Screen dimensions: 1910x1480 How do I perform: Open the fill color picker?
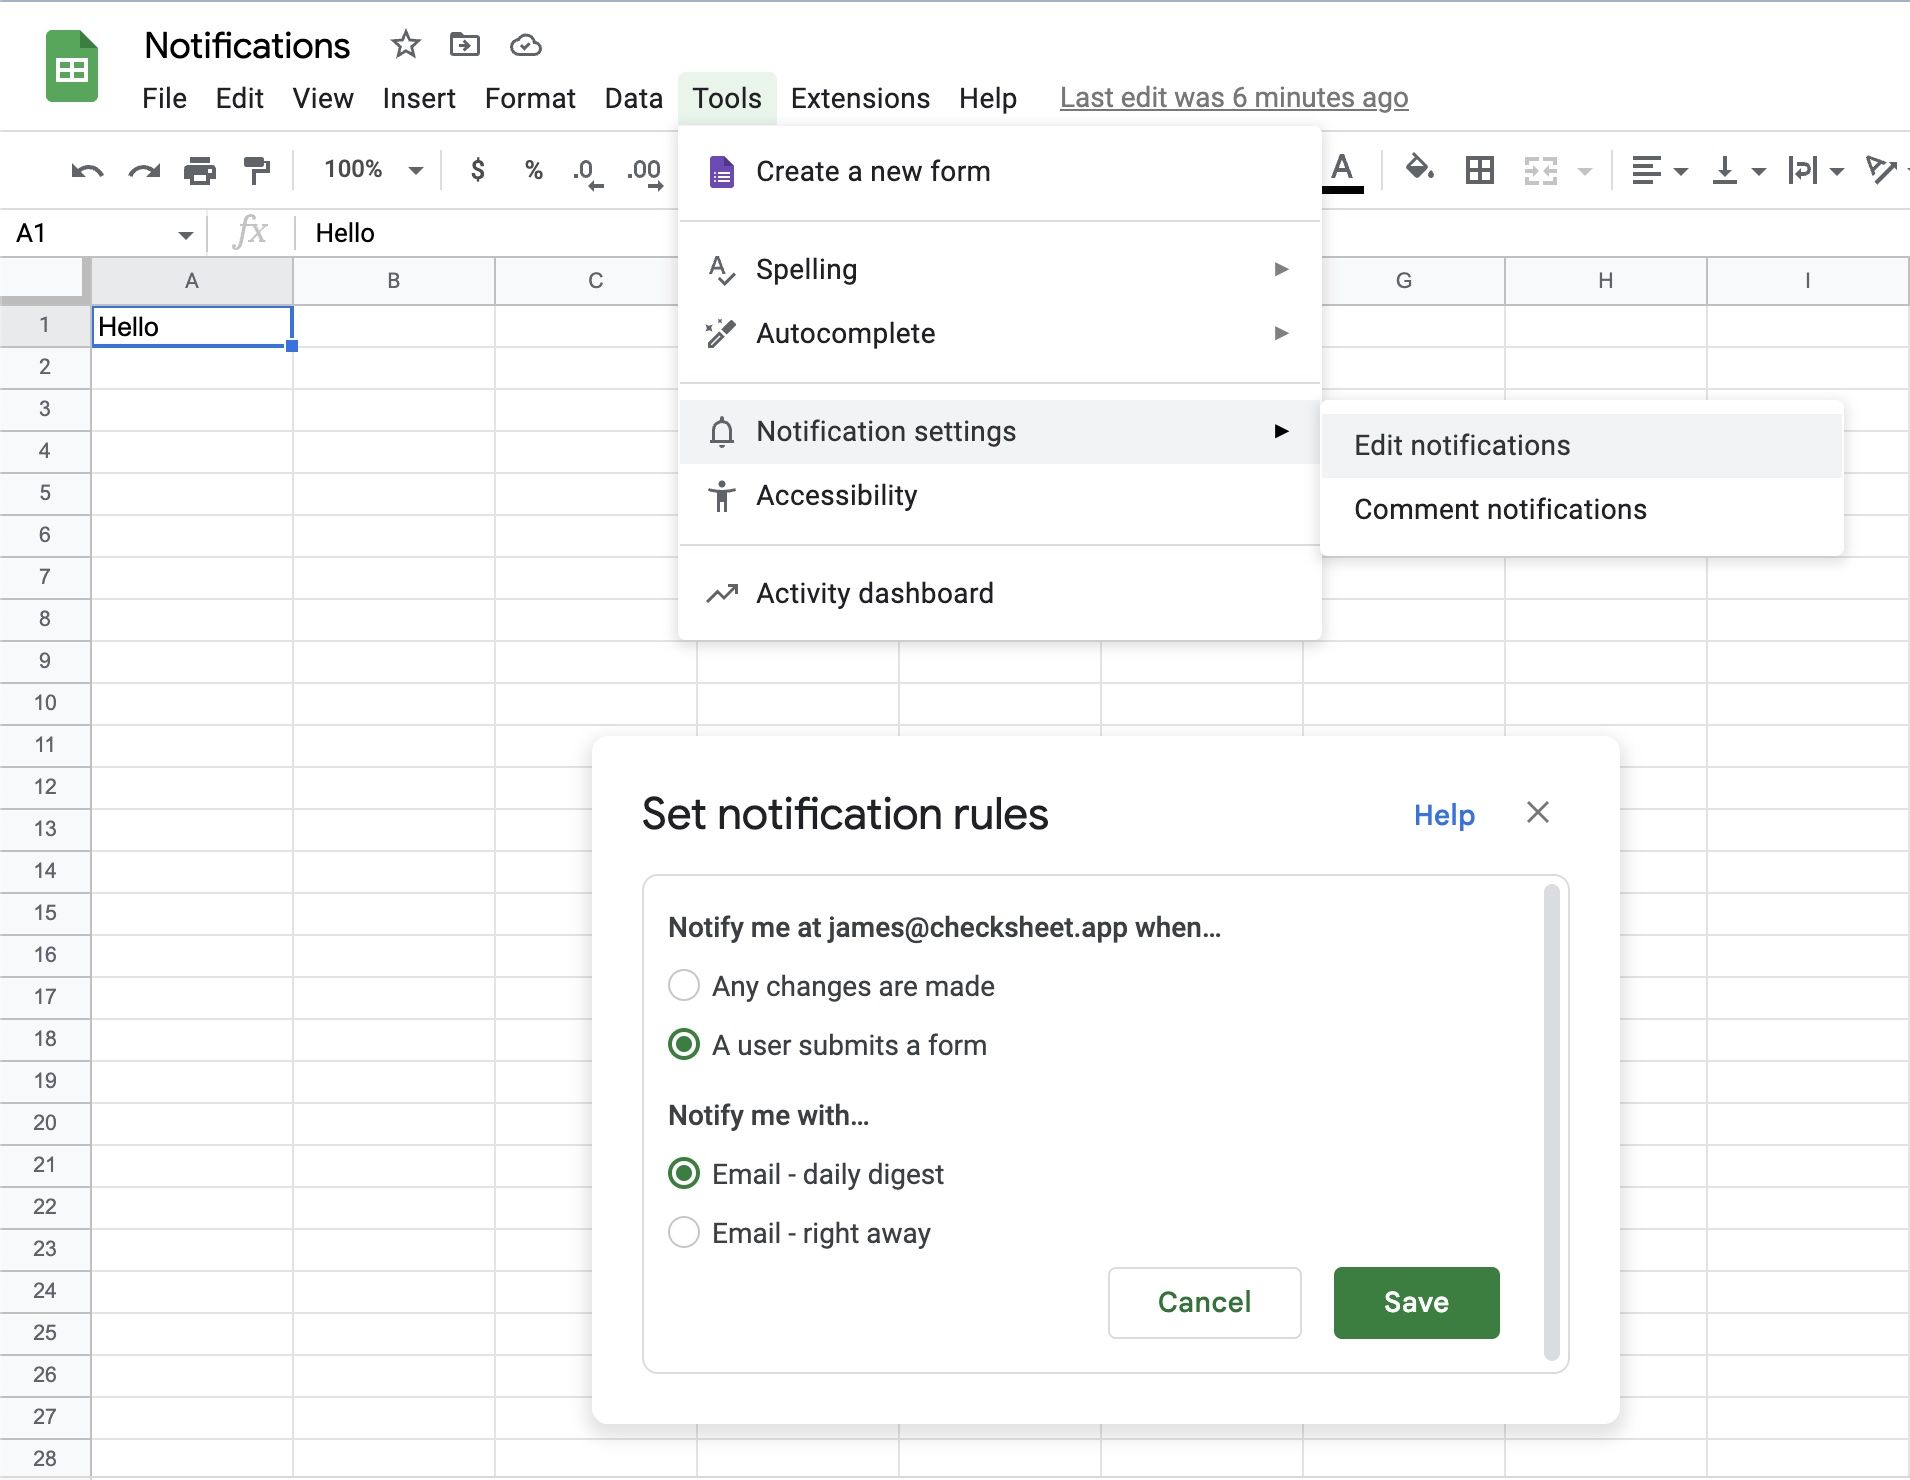click(1420, 169)
